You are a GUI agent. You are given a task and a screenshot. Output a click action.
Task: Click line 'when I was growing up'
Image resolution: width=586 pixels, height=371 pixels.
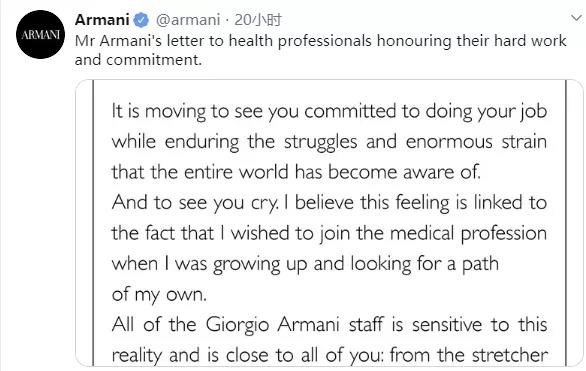pyautogui.click(x=305, y=264)
